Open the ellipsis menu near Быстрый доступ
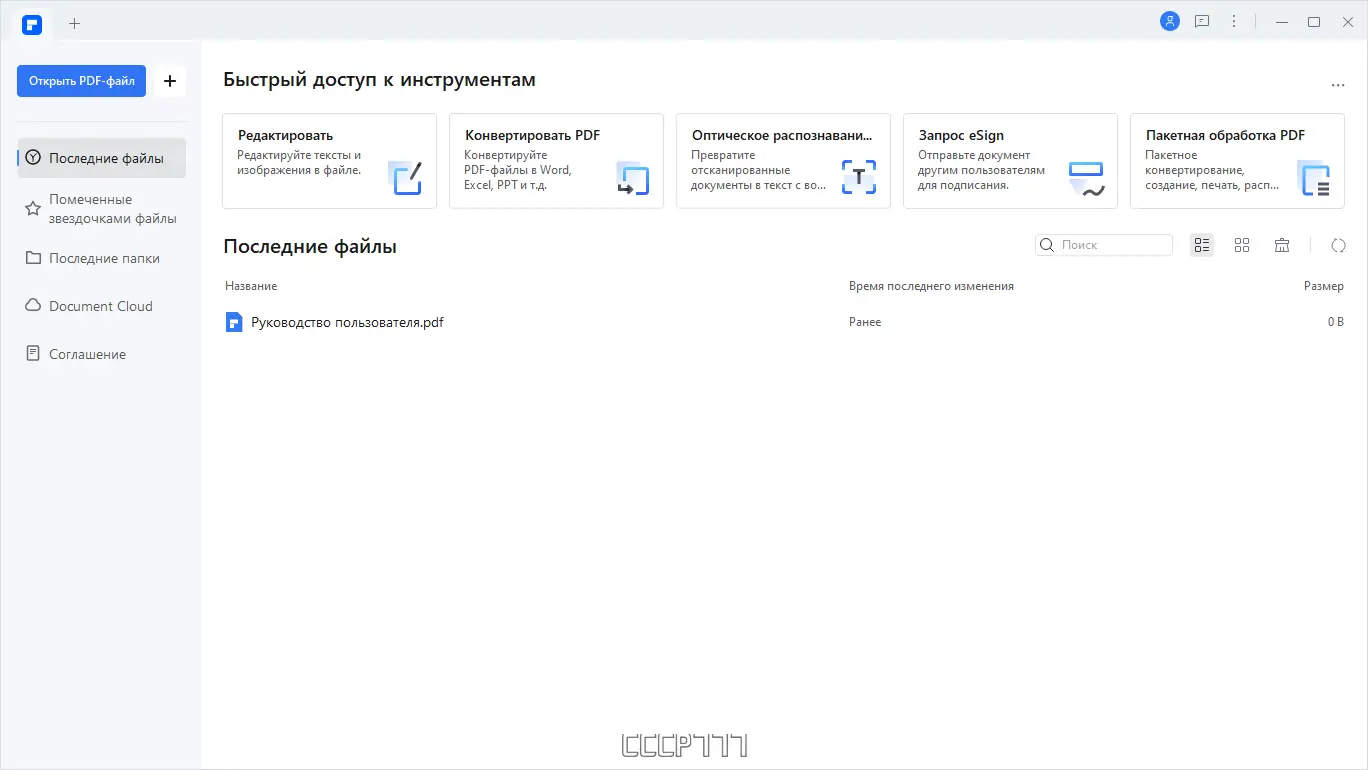This screenshot has width=1368, height=770. [x=1338, y=85]
